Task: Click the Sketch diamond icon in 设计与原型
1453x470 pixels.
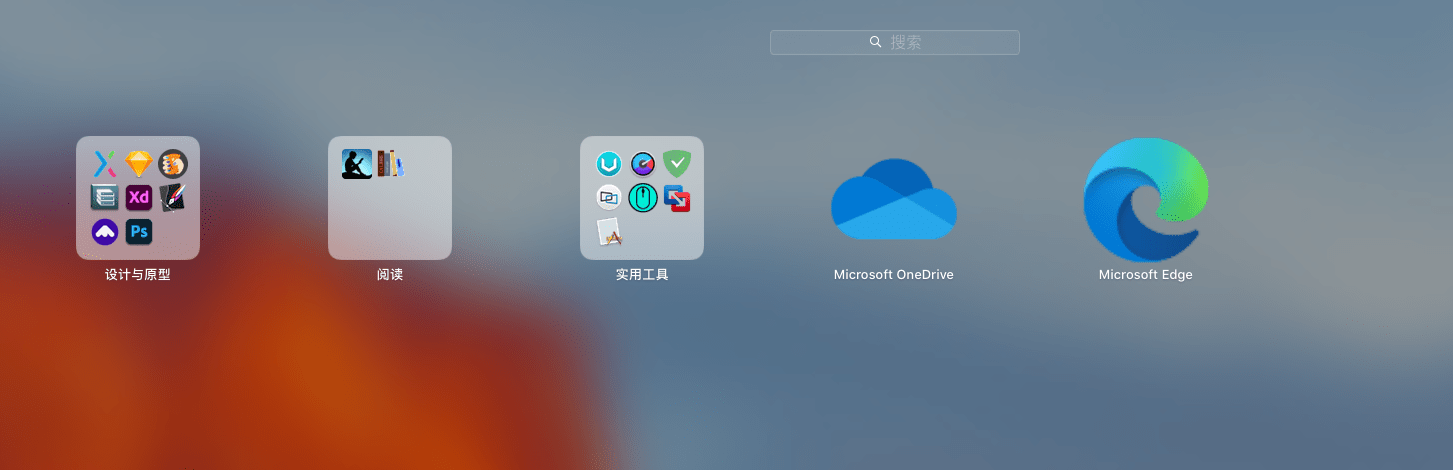Action: [x=139, y=164]
